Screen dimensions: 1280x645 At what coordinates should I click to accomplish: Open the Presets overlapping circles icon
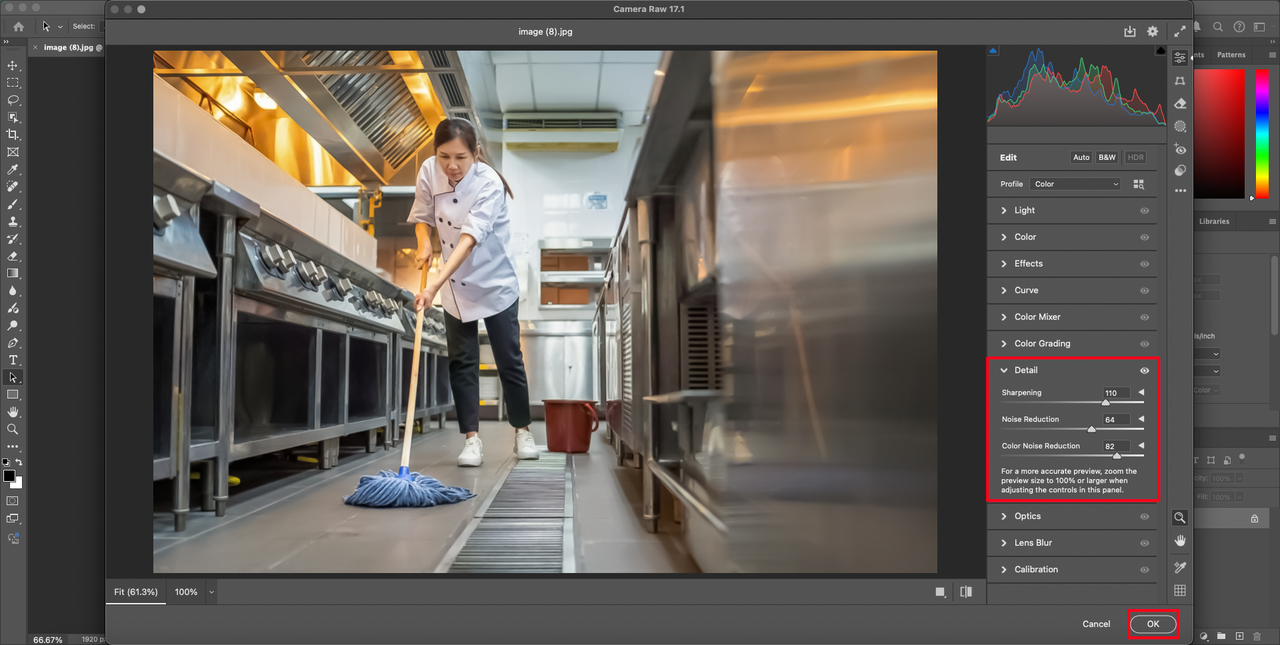(1180, 170)
